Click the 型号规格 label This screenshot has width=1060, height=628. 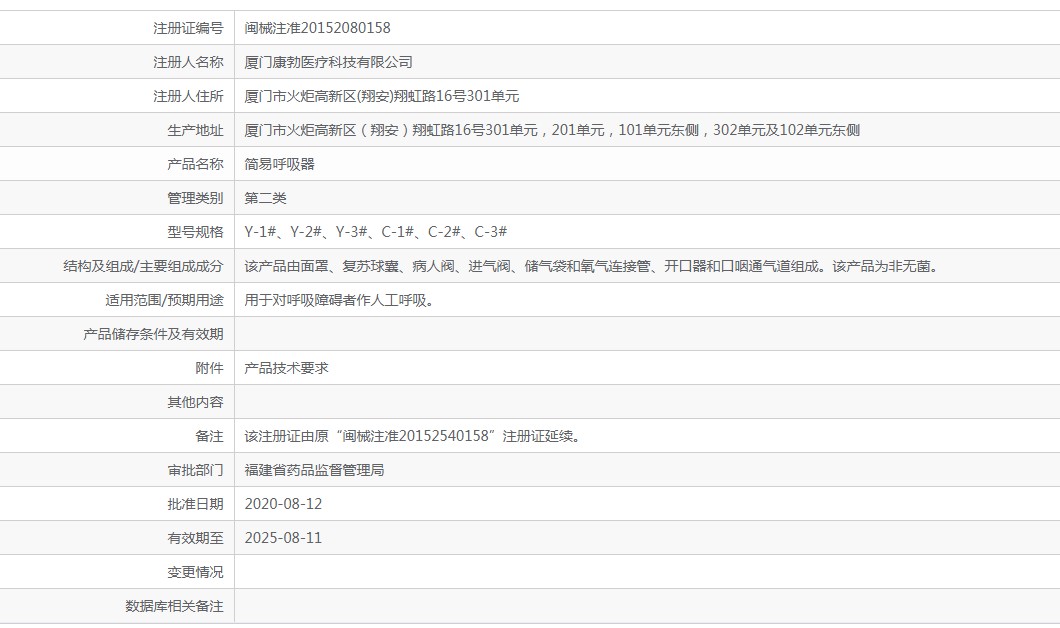coord(195,232)
